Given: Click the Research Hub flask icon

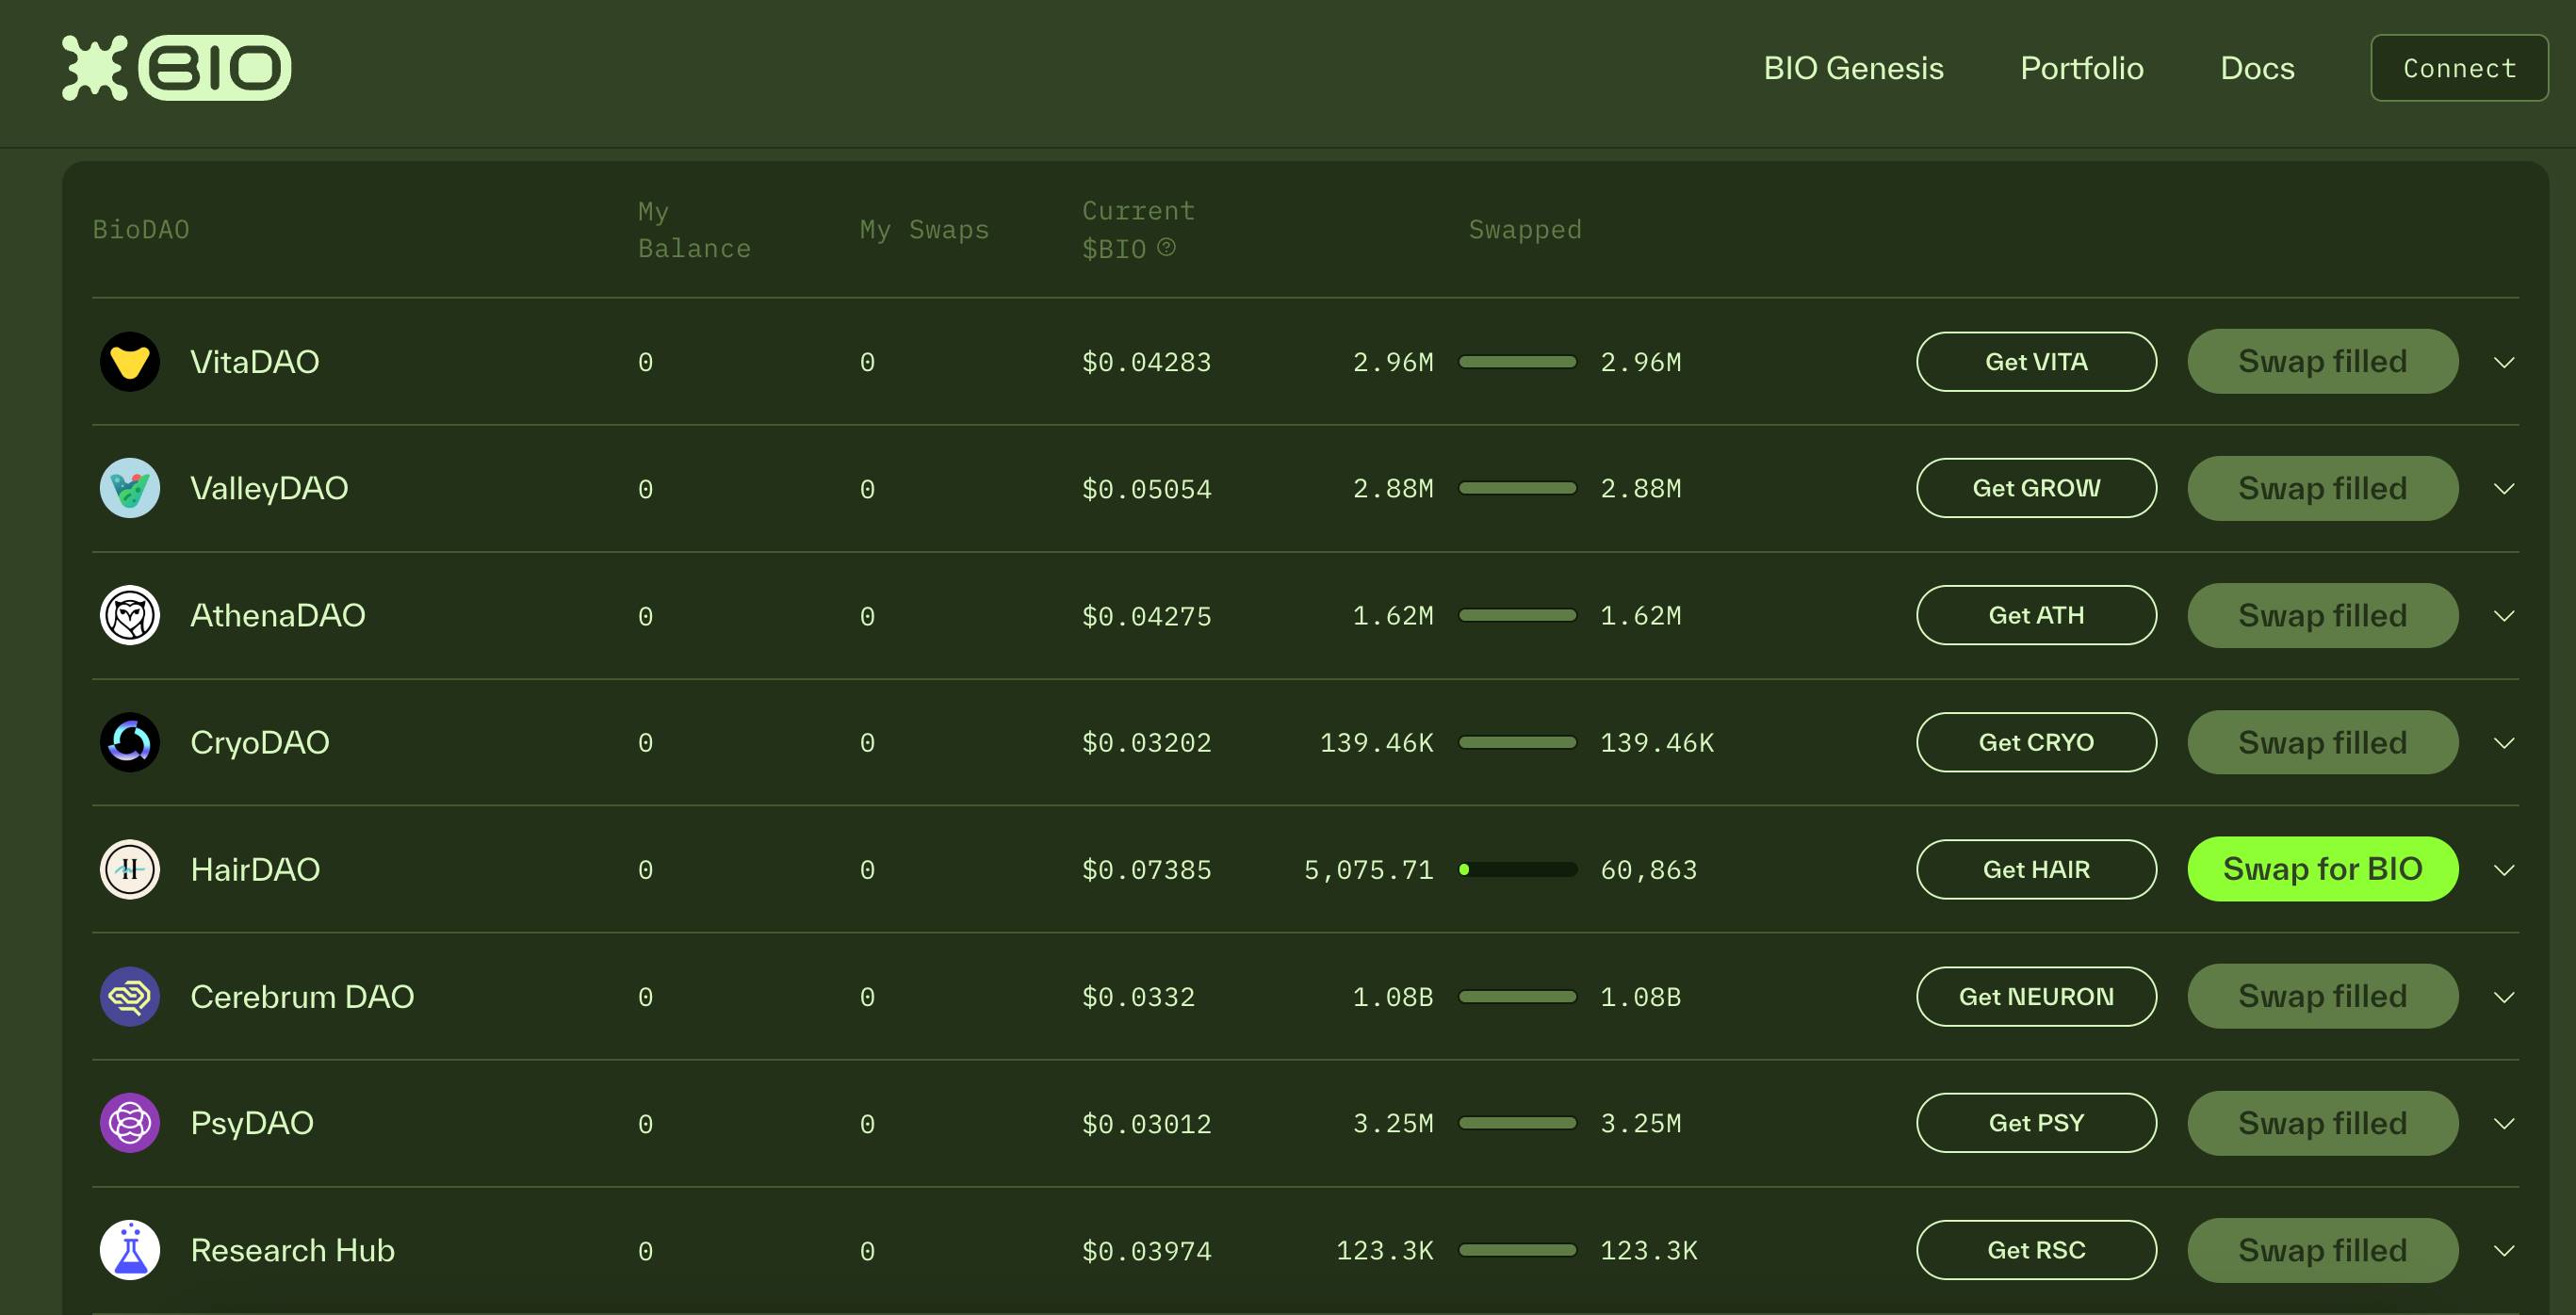Looking at the screenshot, I should 131,1250.
